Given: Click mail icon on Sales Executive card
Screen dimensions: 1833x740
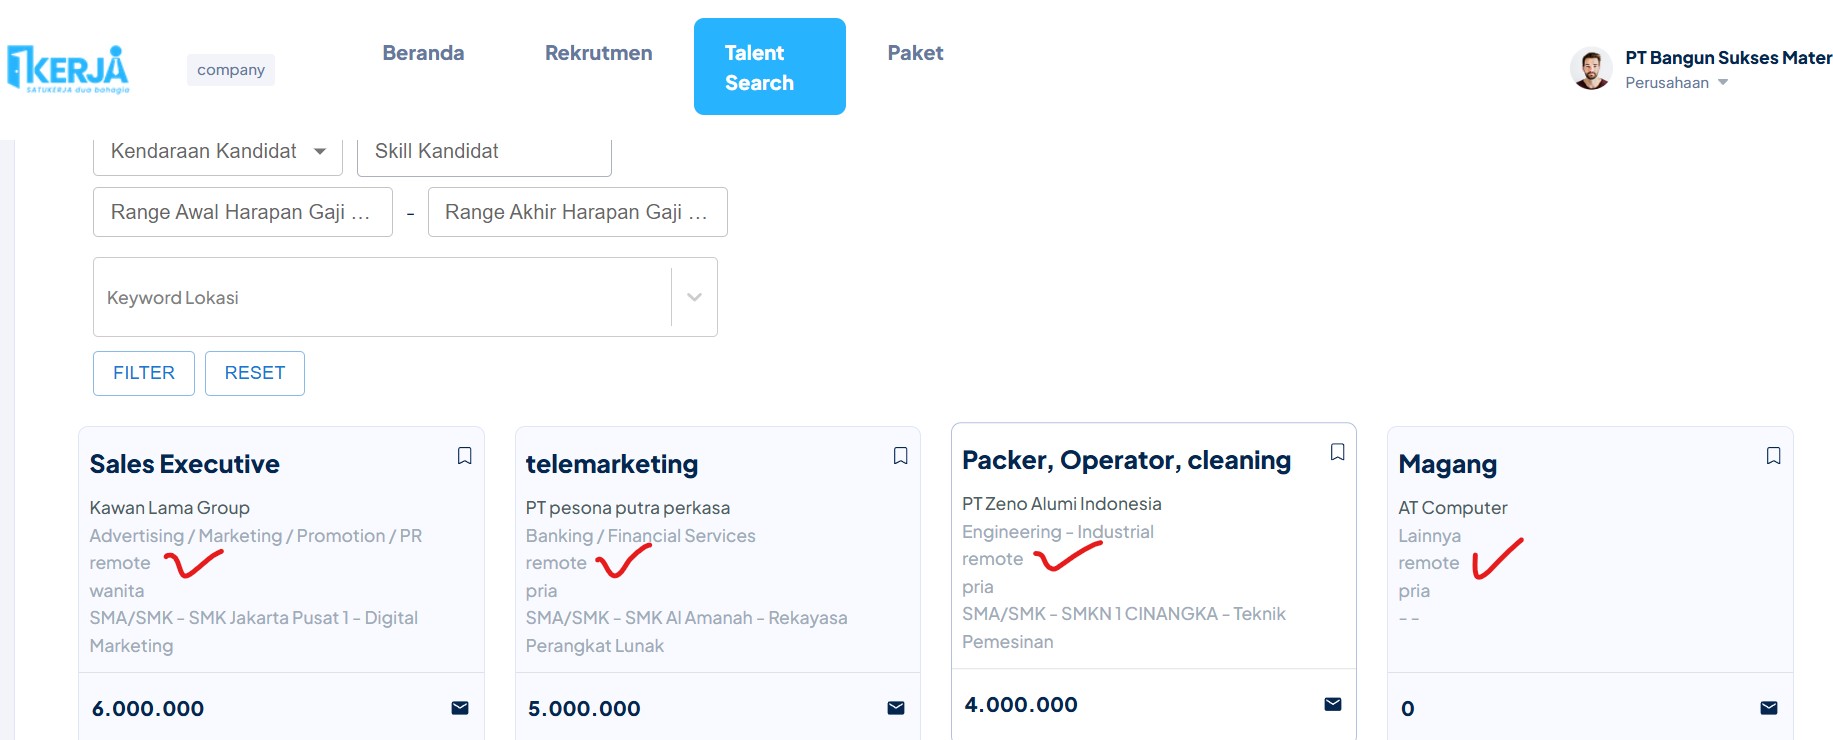Looking at the screenshot, I should coord(460,708).
